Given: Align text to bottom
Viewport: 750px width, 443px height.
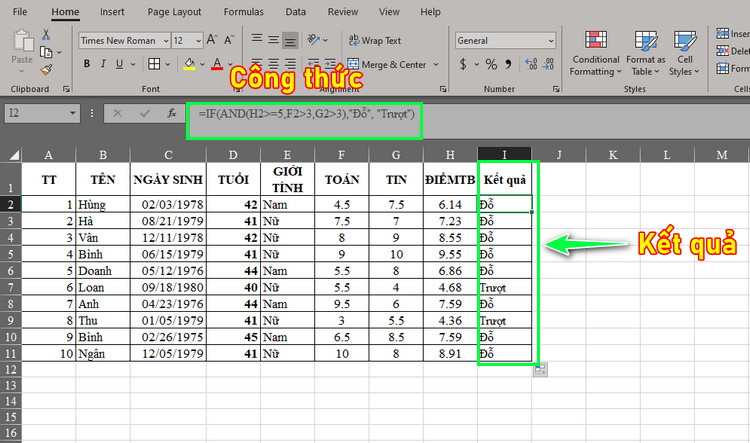Looking at the screenshot, I should (290, 40).
